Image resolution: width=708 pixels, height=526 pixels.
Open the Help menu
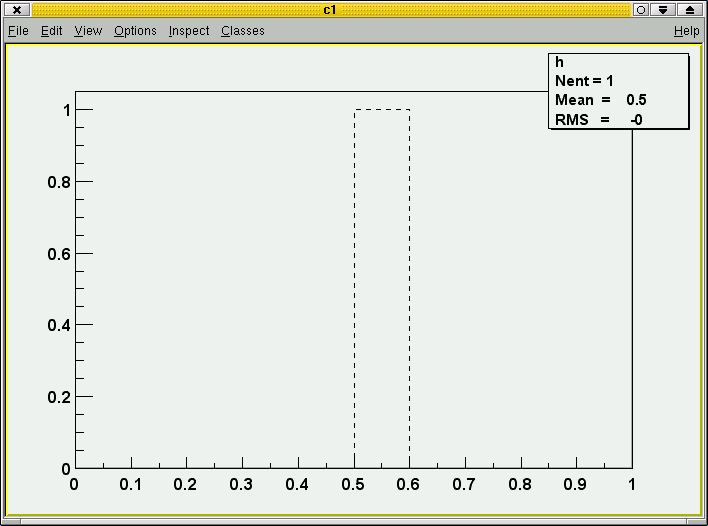[x=686, y=31]
